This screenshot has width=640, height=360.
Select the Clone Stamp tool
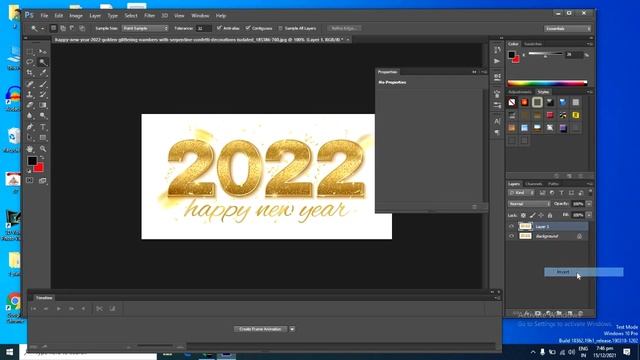tap(30, 94)
